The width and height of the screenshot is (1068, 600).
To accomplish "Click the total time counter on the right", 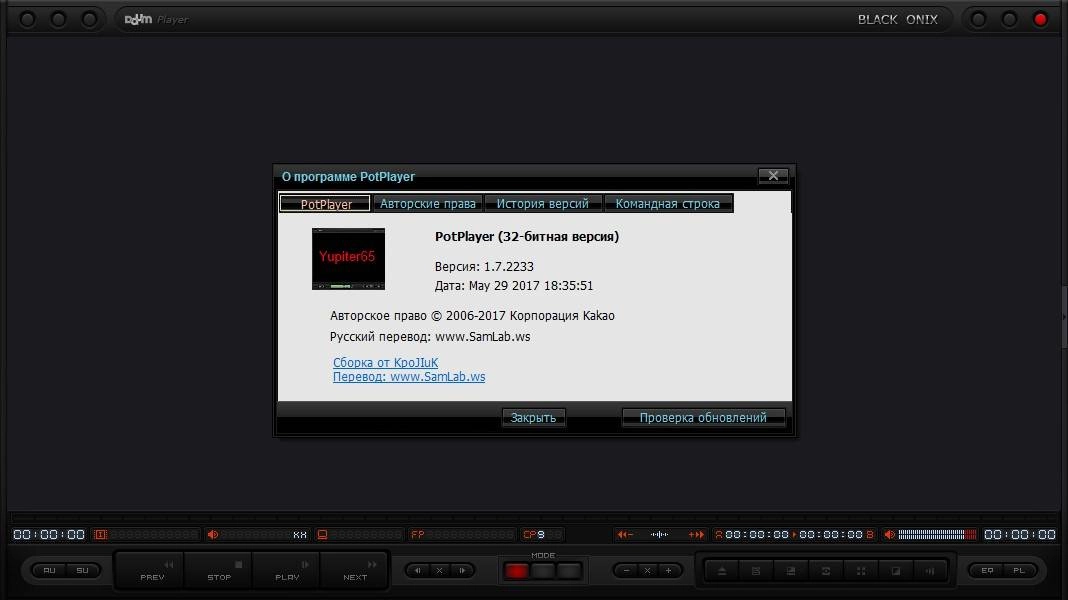I will tap(1020, 535).
